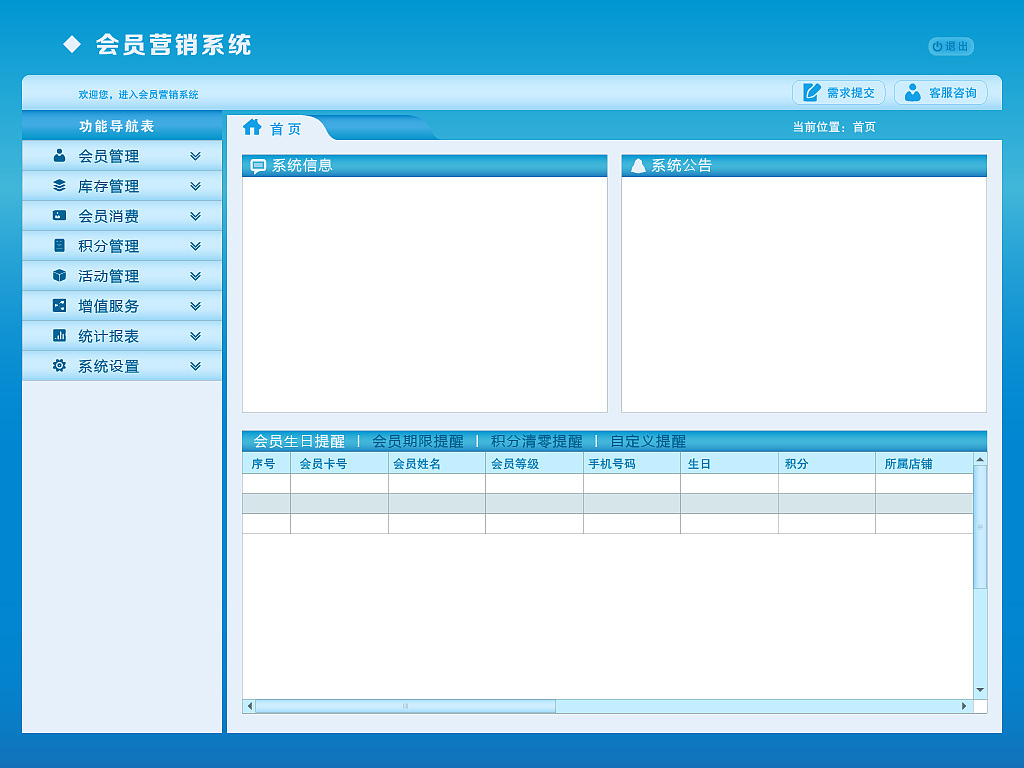
Task: Click the 当前位置: 首页 breadcrumb text
Action: pyautogui.click(x=834, y=127)
